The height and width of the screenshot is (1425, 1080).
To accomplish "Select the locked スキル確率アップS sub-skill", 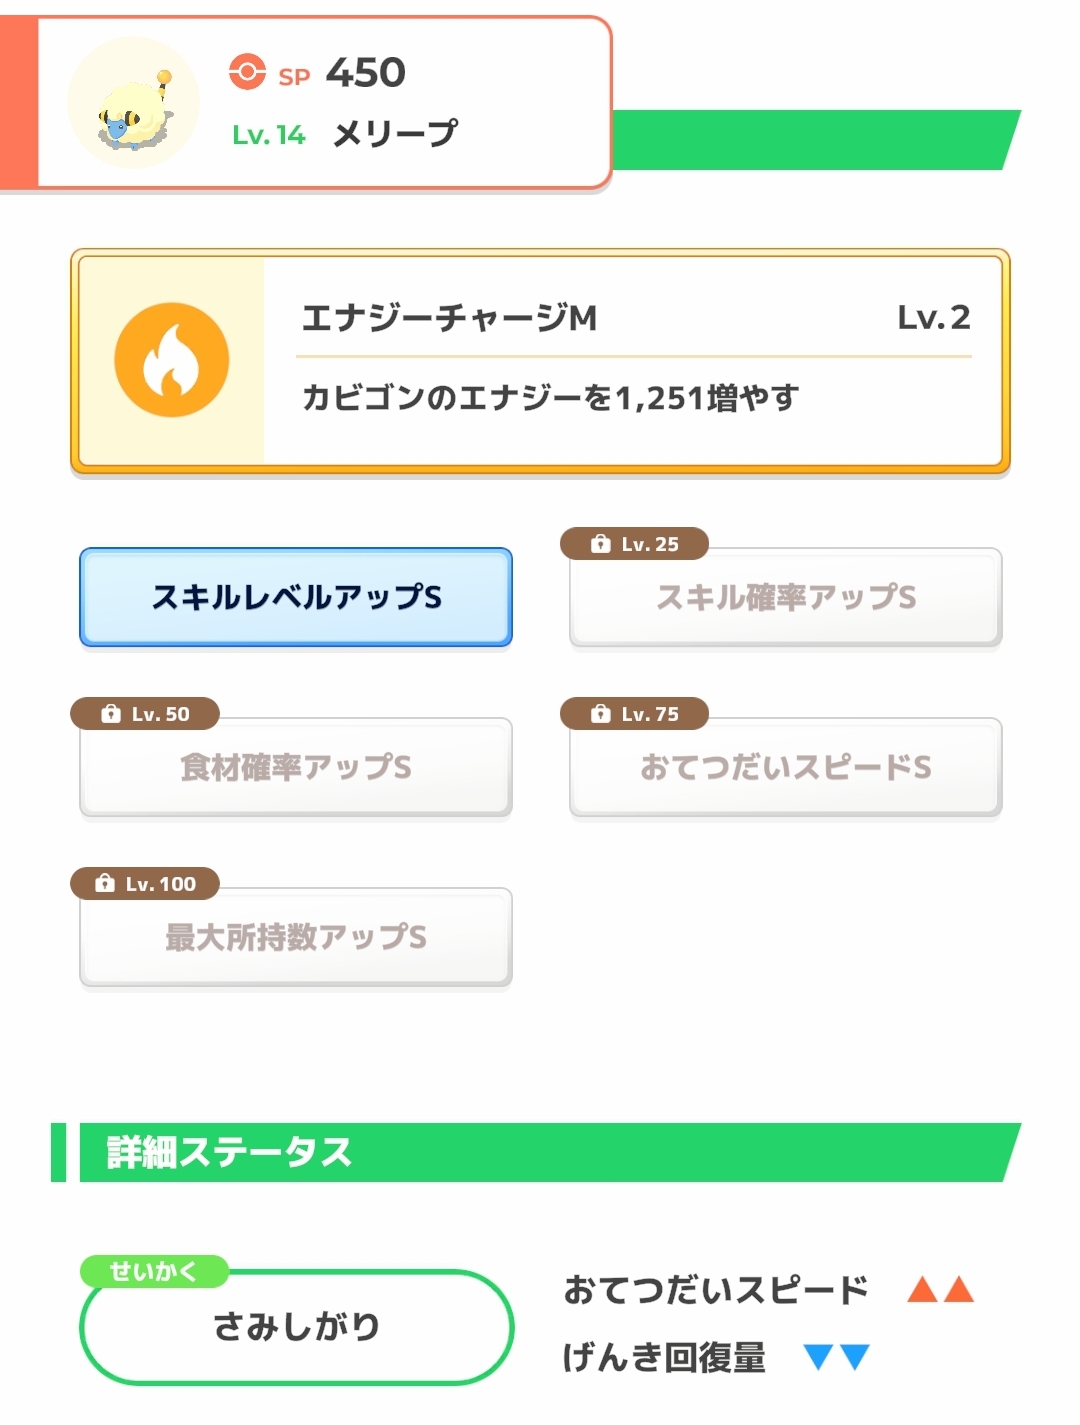I will coord(786,599).
